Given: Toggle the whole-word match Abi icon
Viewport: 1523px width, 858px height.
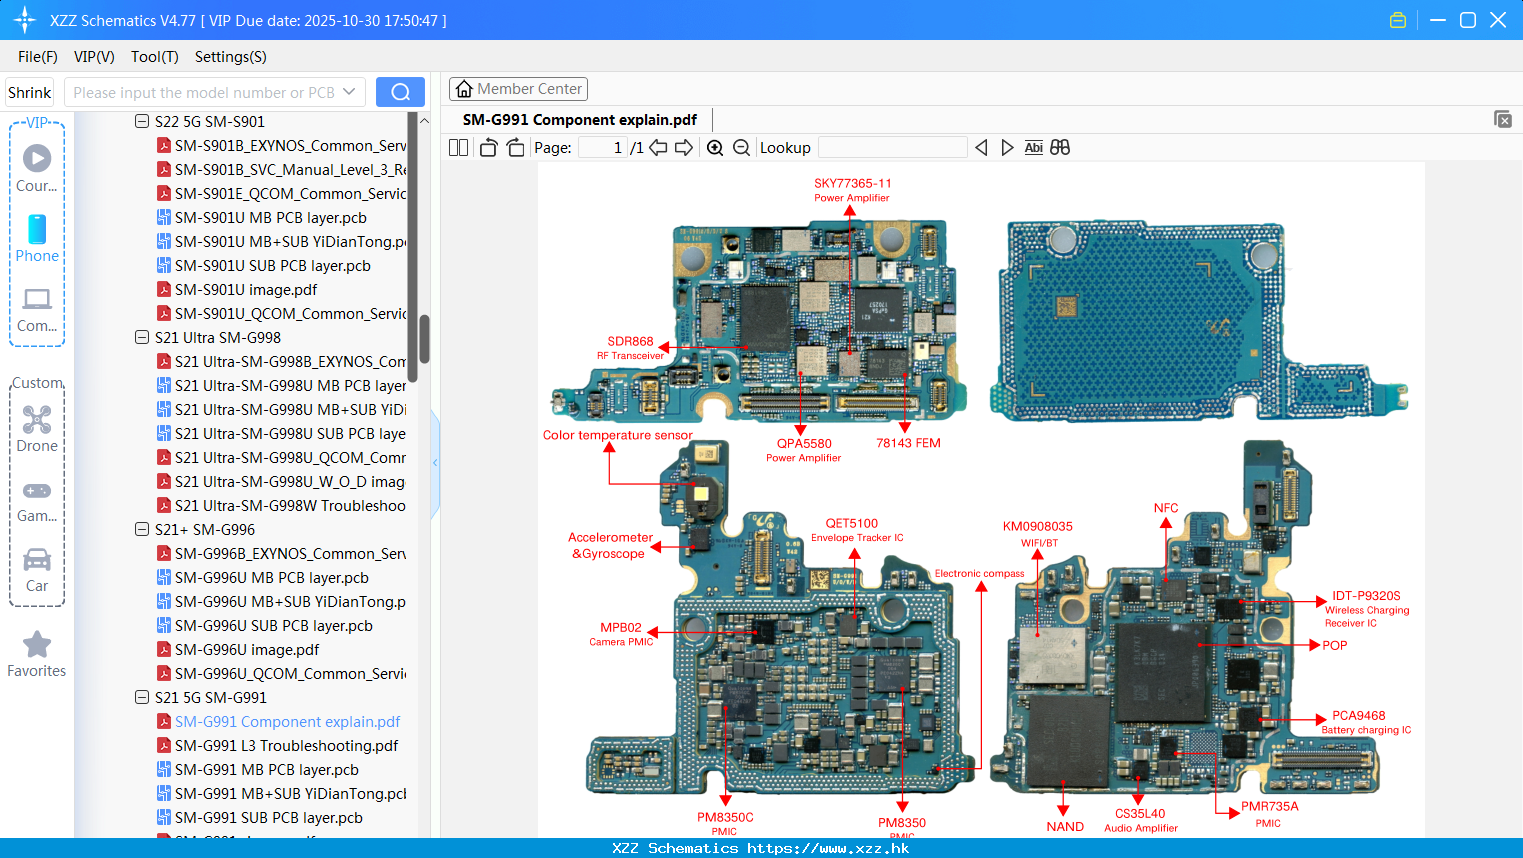Looking at the screenshot, I should pyautogui.click(x=1034, y=148).
